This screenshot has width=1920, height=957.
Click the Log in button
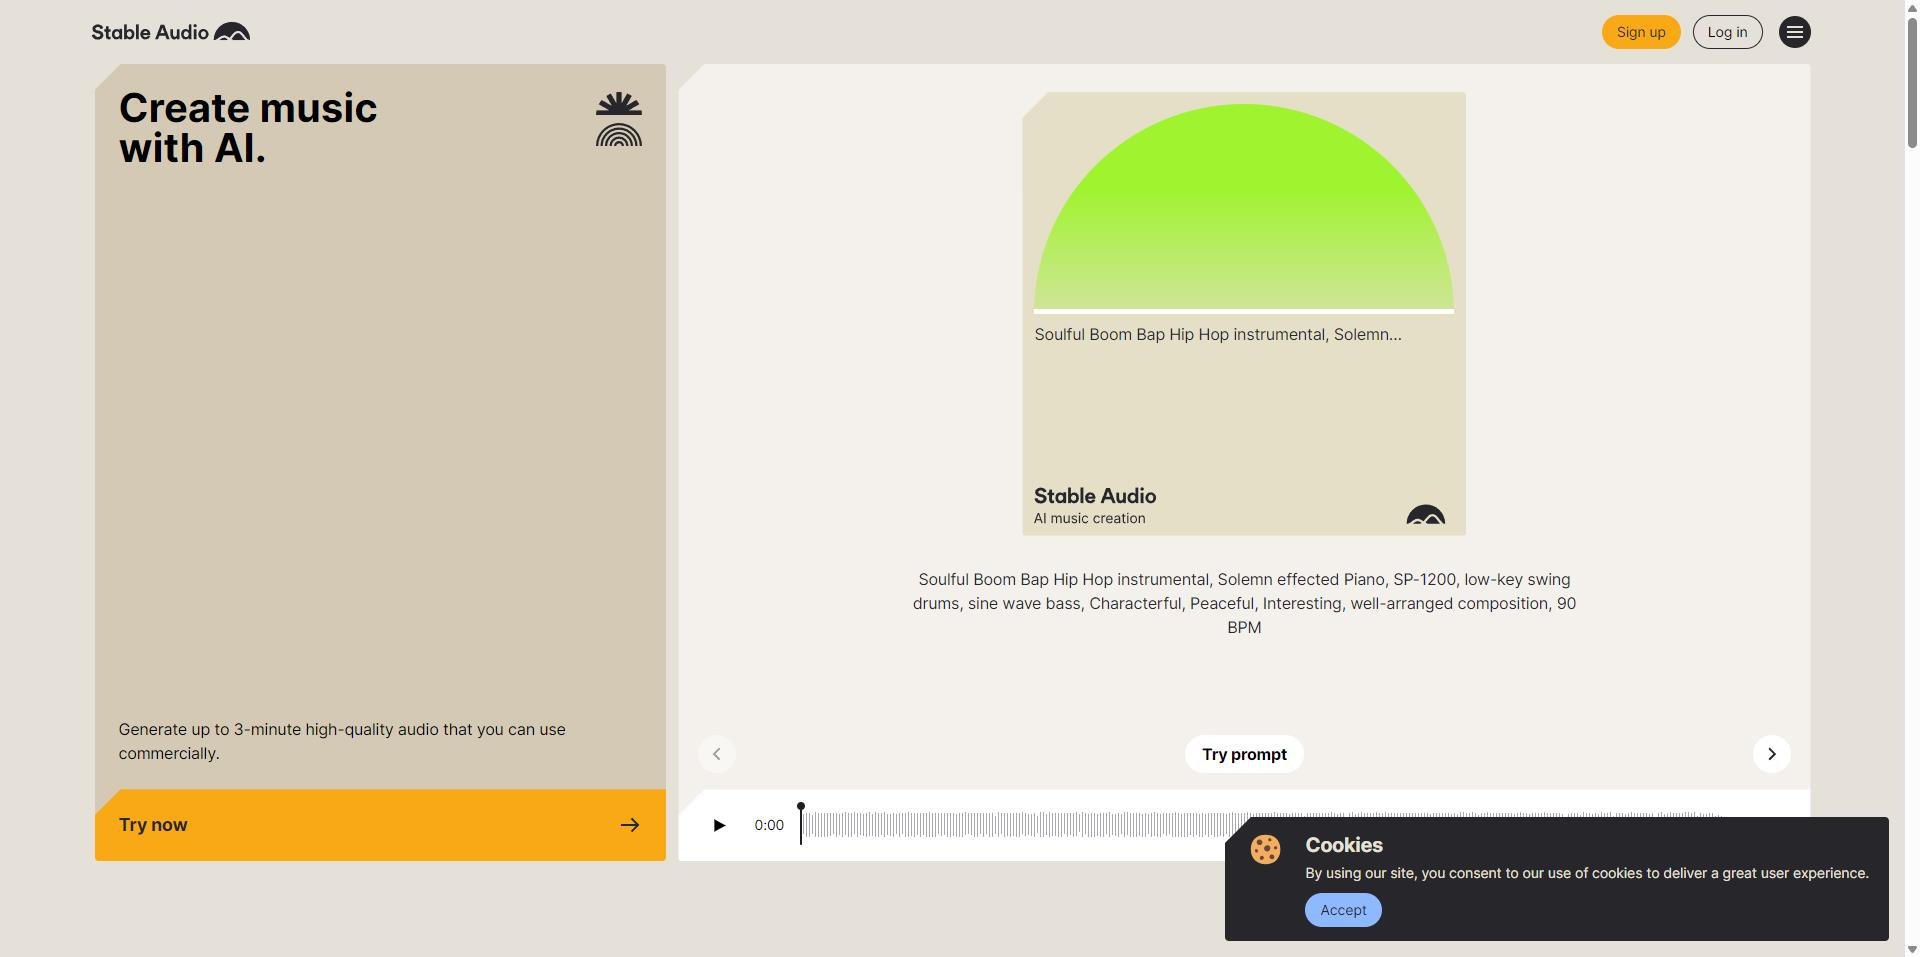[x=1727, y=32]
